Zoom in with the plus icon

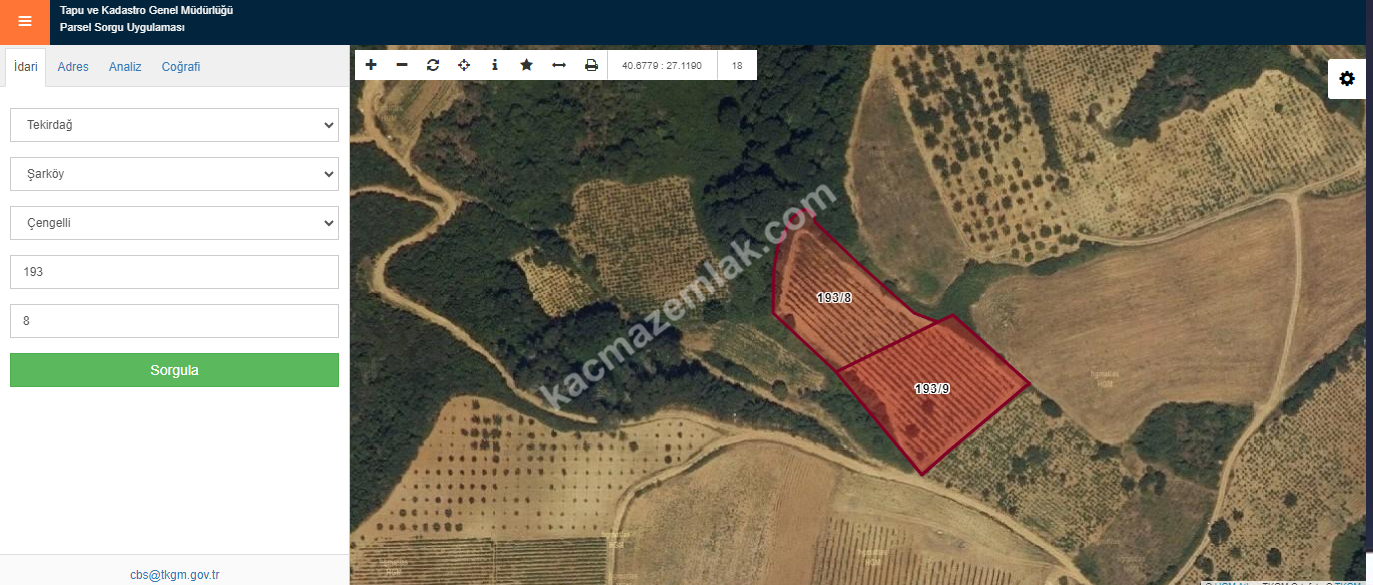[x=371, y=65]
